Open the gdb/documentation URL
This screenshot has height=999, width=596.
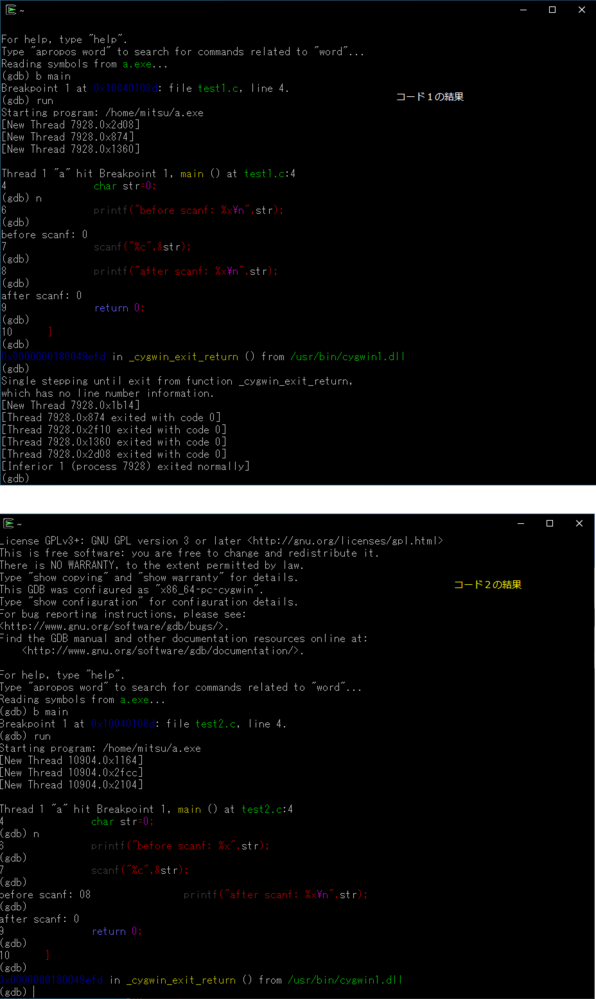click(163, 651)
